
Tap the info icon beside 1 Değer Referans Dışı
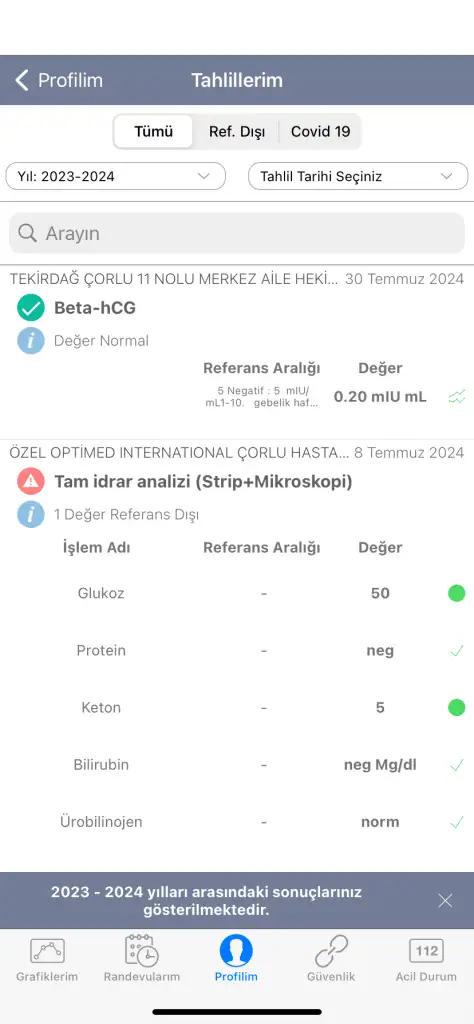(31, 515)
